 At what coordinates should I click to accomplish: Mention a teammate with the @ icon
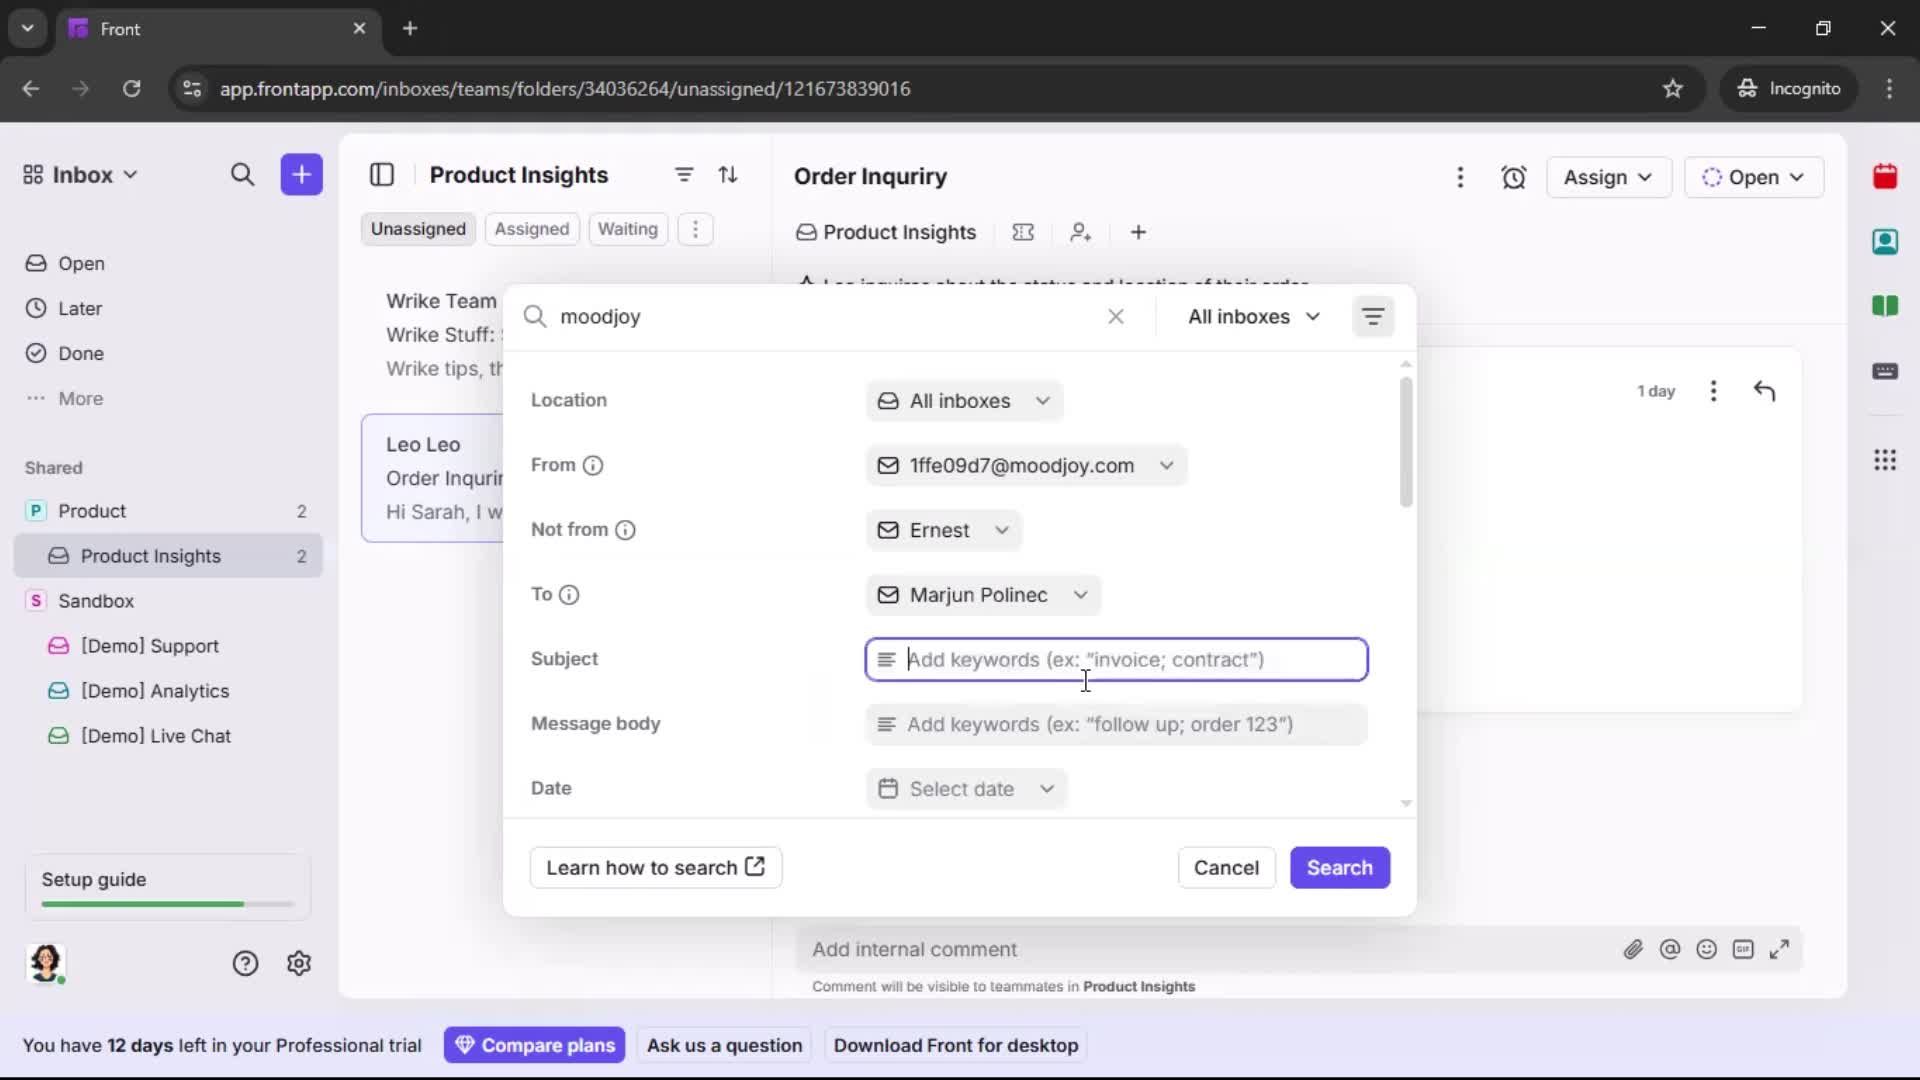[1671, 949]
